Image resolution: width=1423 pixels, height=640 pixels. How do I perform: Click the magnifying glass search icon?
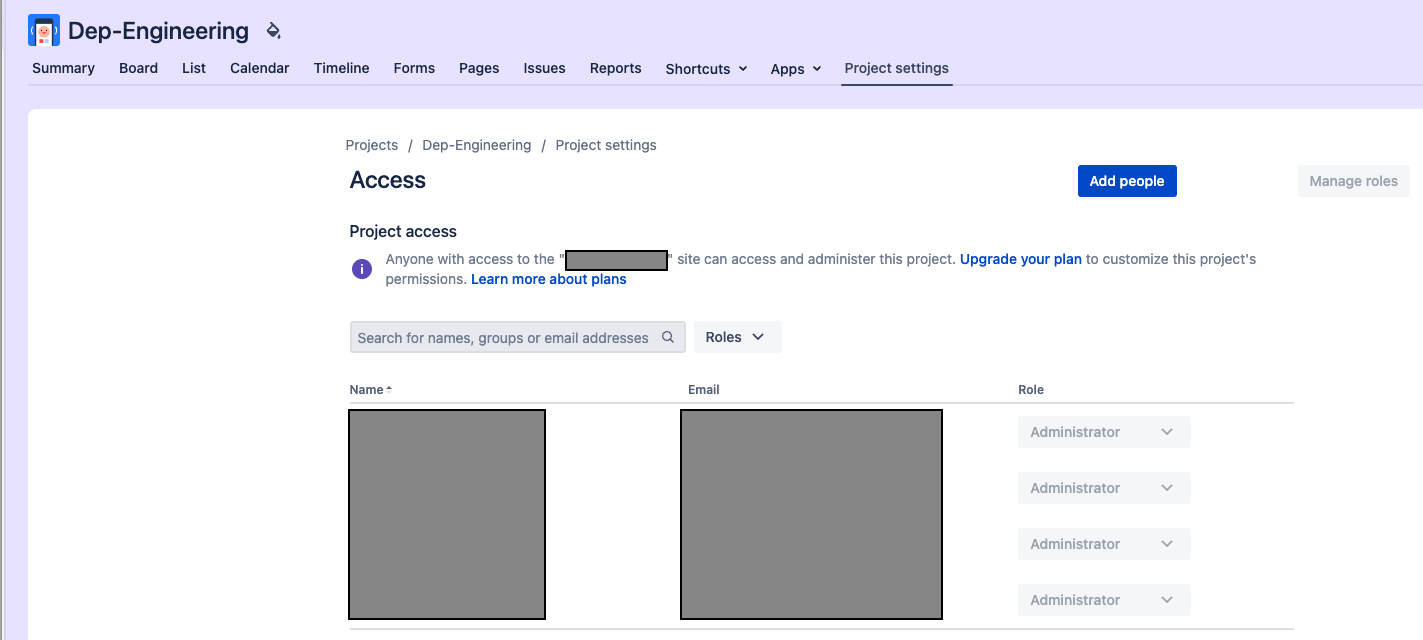[x=667, y=337]
